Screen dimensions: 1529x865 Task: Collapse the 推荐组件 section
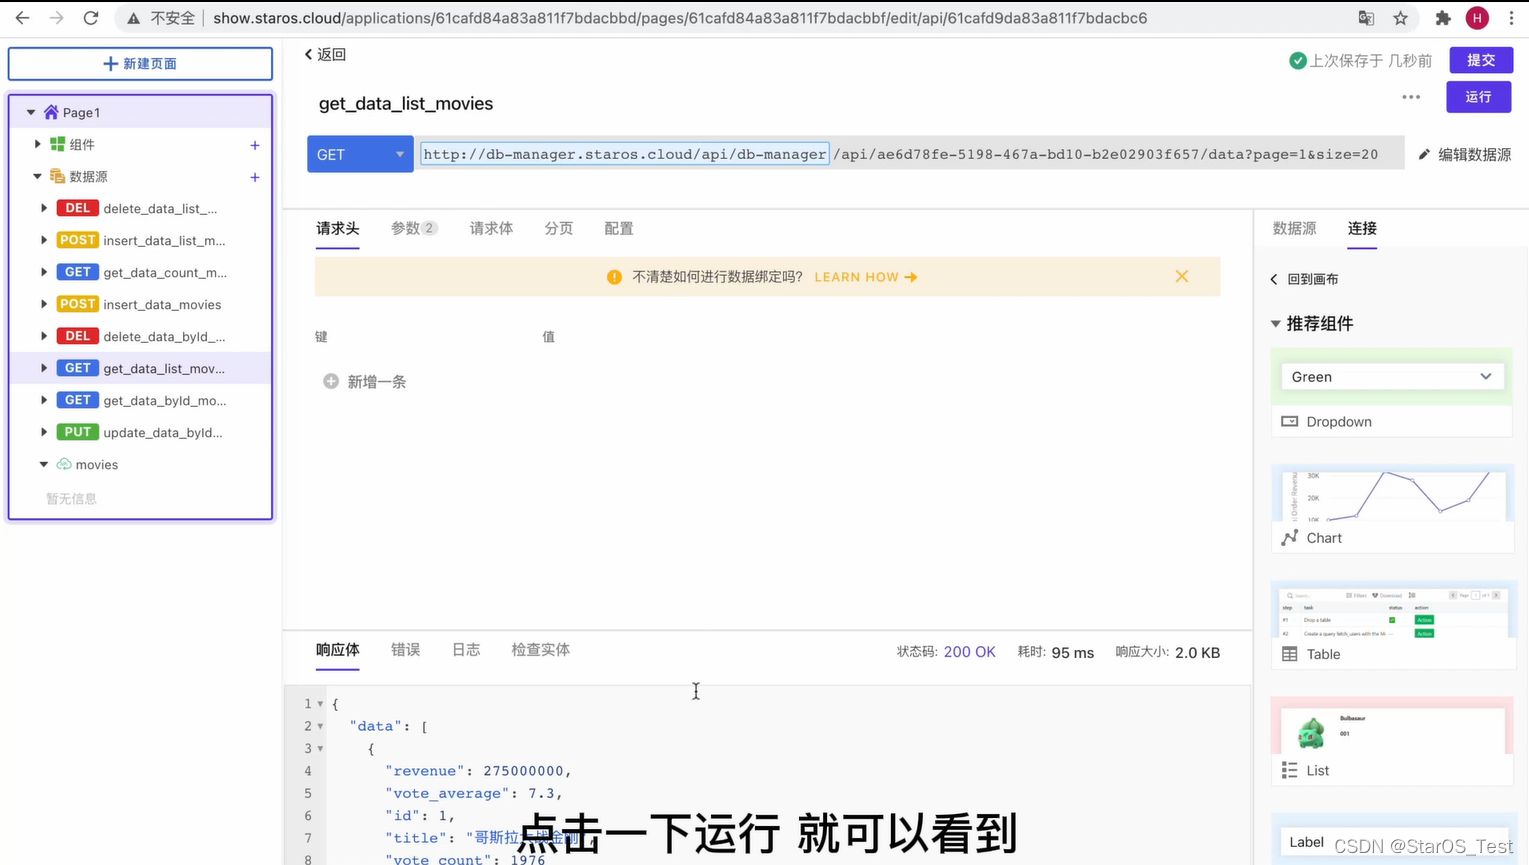pos(1276,323)
